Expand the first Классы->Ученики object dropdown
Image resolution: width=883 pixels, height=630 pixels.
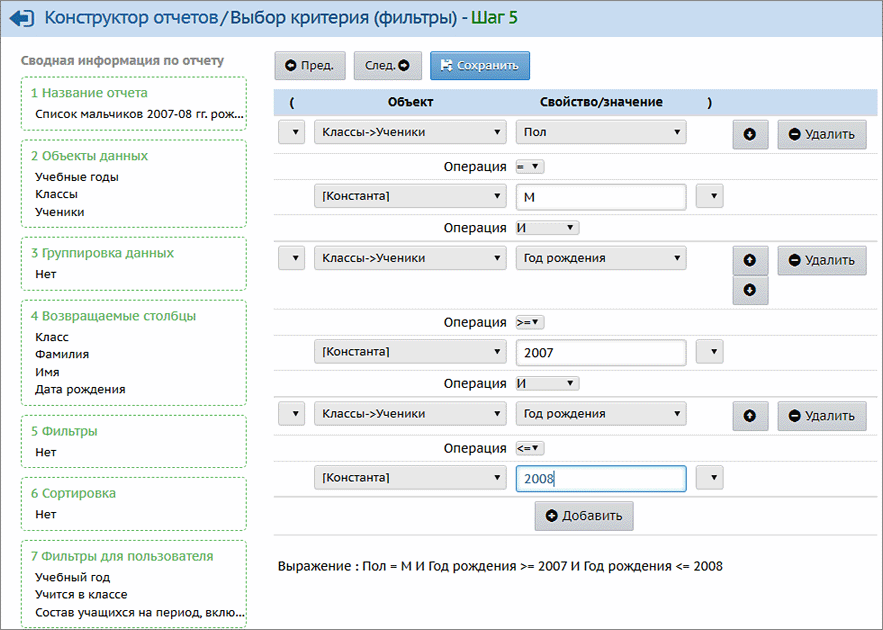pyautogui.click(x=410, y=132)
